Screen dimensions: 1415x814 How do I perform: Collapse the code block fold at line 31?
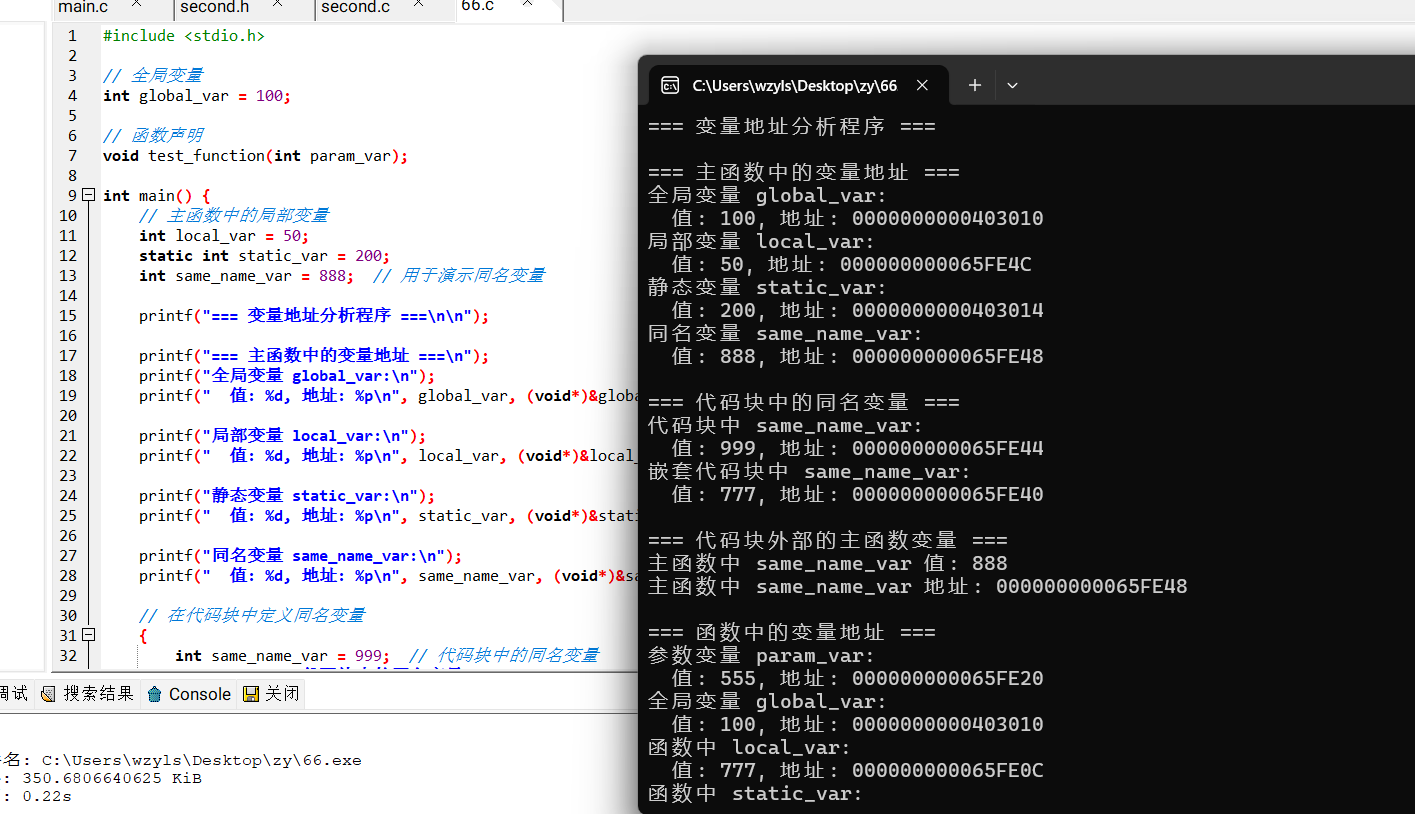click(89, 635)
